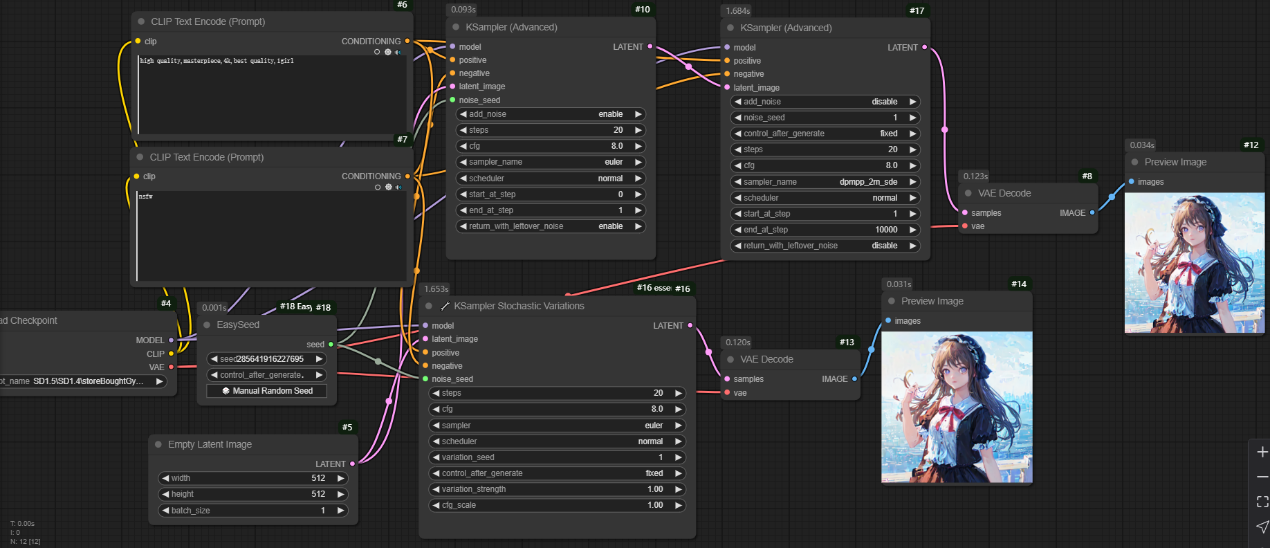Open sampler_name dropdown showing dpmpp_2m_sde
The height and width of the screenshot is (548, 1270).
point(826,182)
